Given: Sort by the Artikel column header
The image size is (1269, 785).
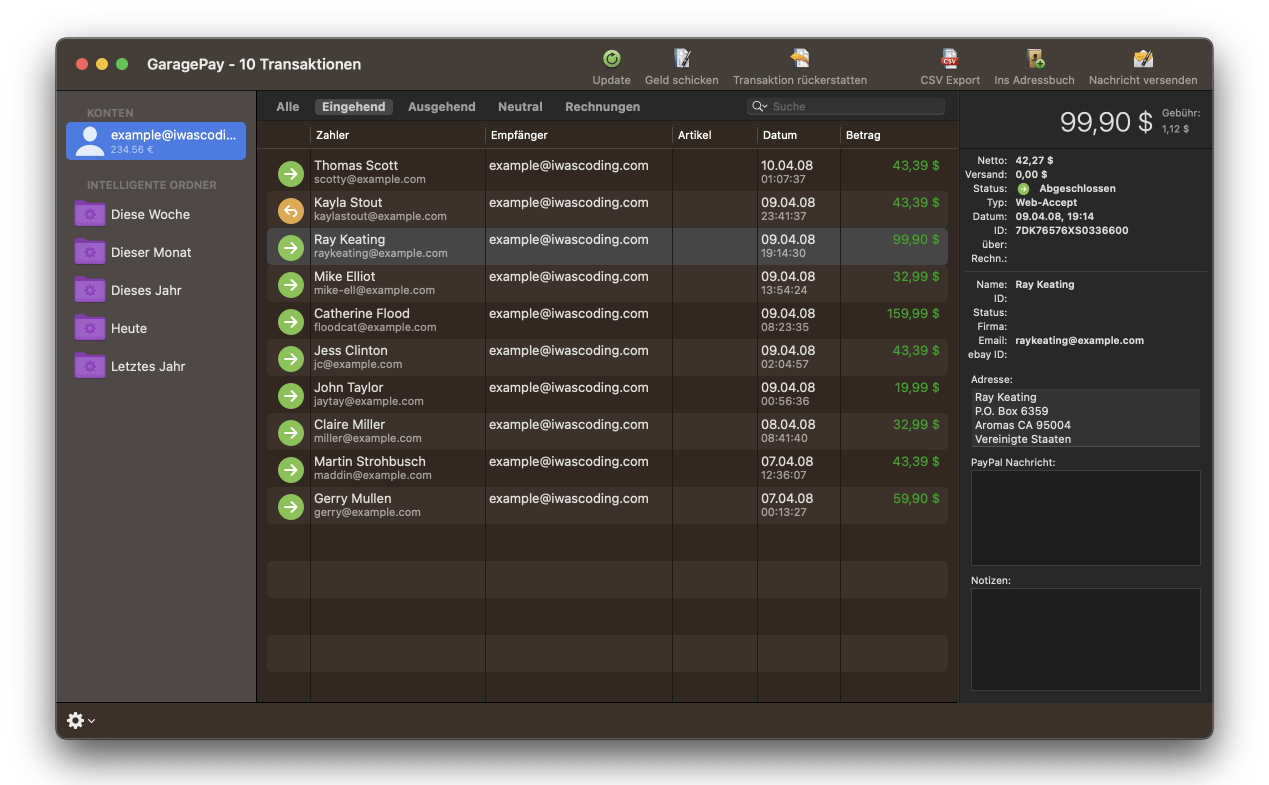Looking at the screenshot, I should pos(715,135).
